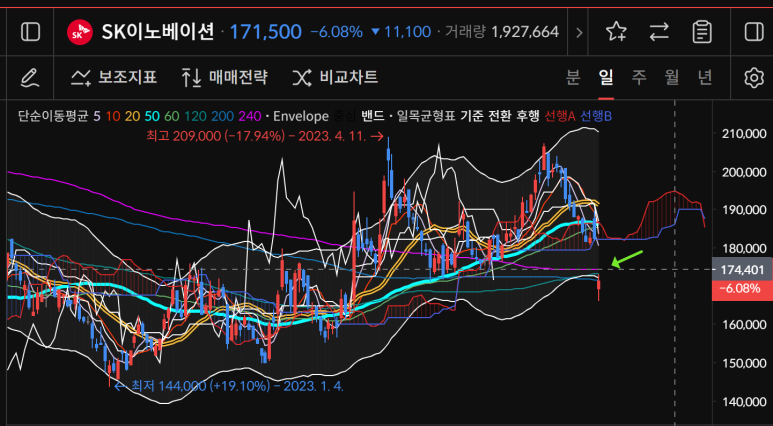Viewport: 773px width, 426px height.
Task: Toggle the 200-day moving average legend
Action: [221, 116]
